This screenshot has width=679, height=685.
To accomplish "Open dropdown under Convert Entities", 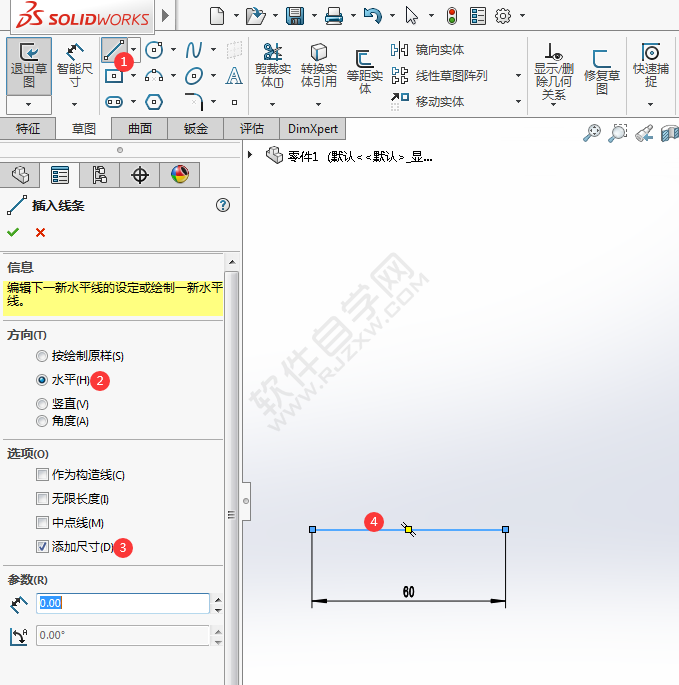I will tap(319, 104).
